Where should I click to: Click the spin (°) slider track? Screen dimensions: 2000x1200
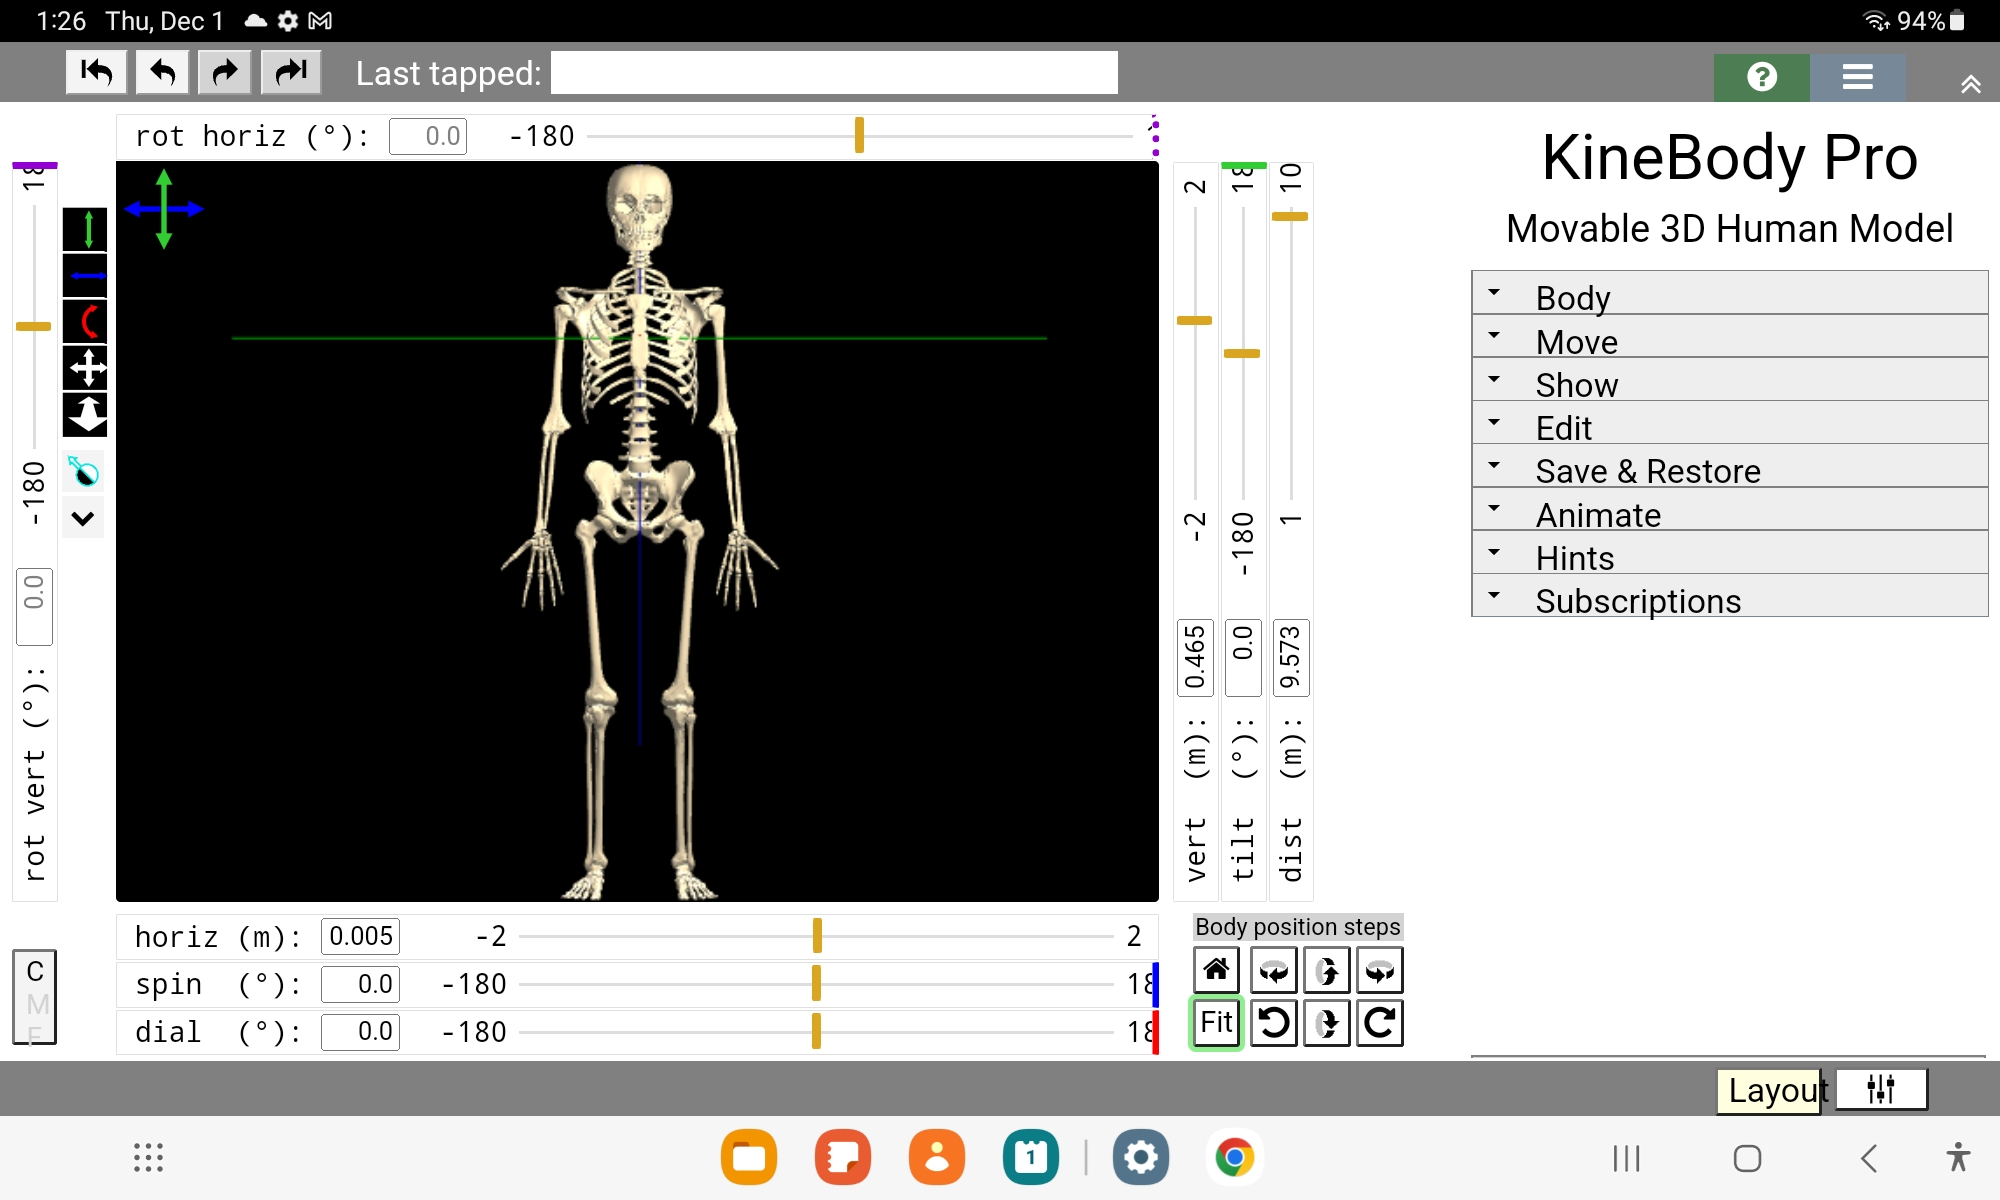pyautogui.click(x=816, y=984)
